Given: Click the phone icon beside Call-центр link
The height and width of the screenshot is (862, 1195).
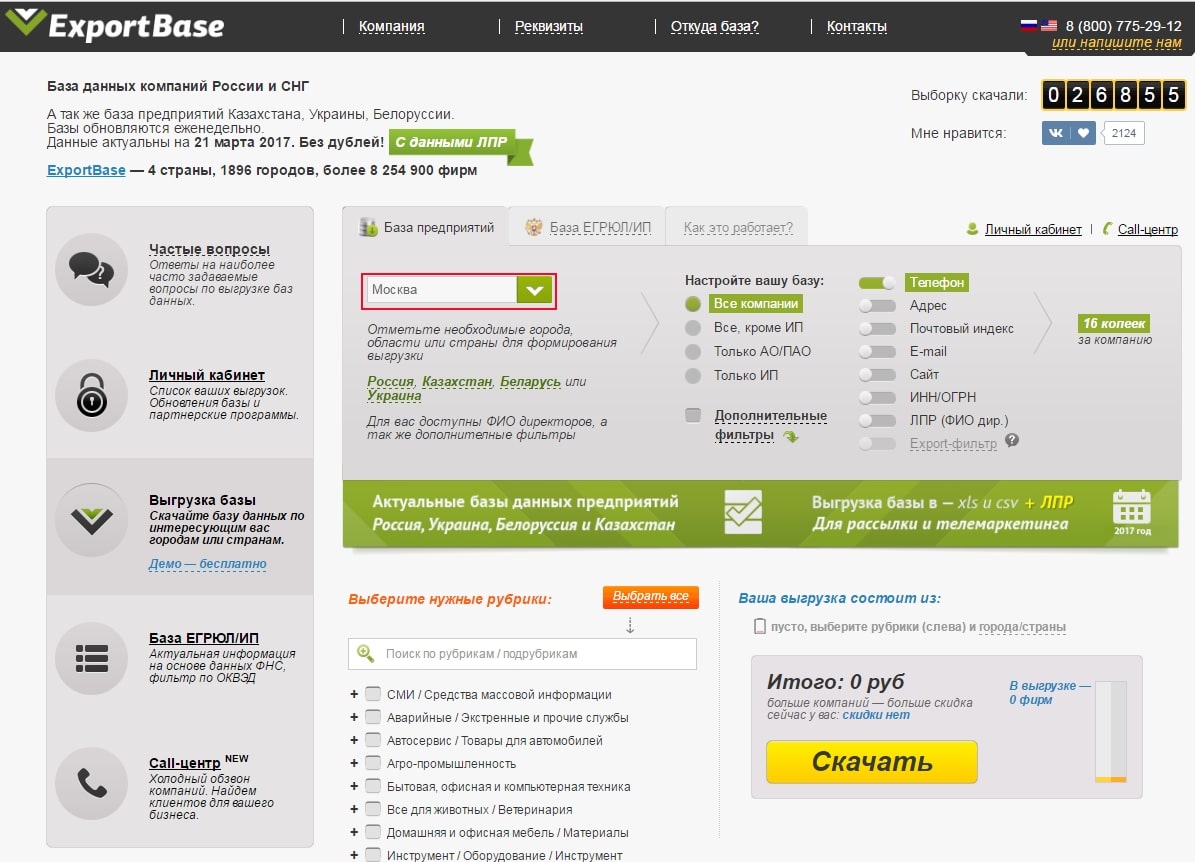Looking at the screenshot, I should pos(1107,229).
